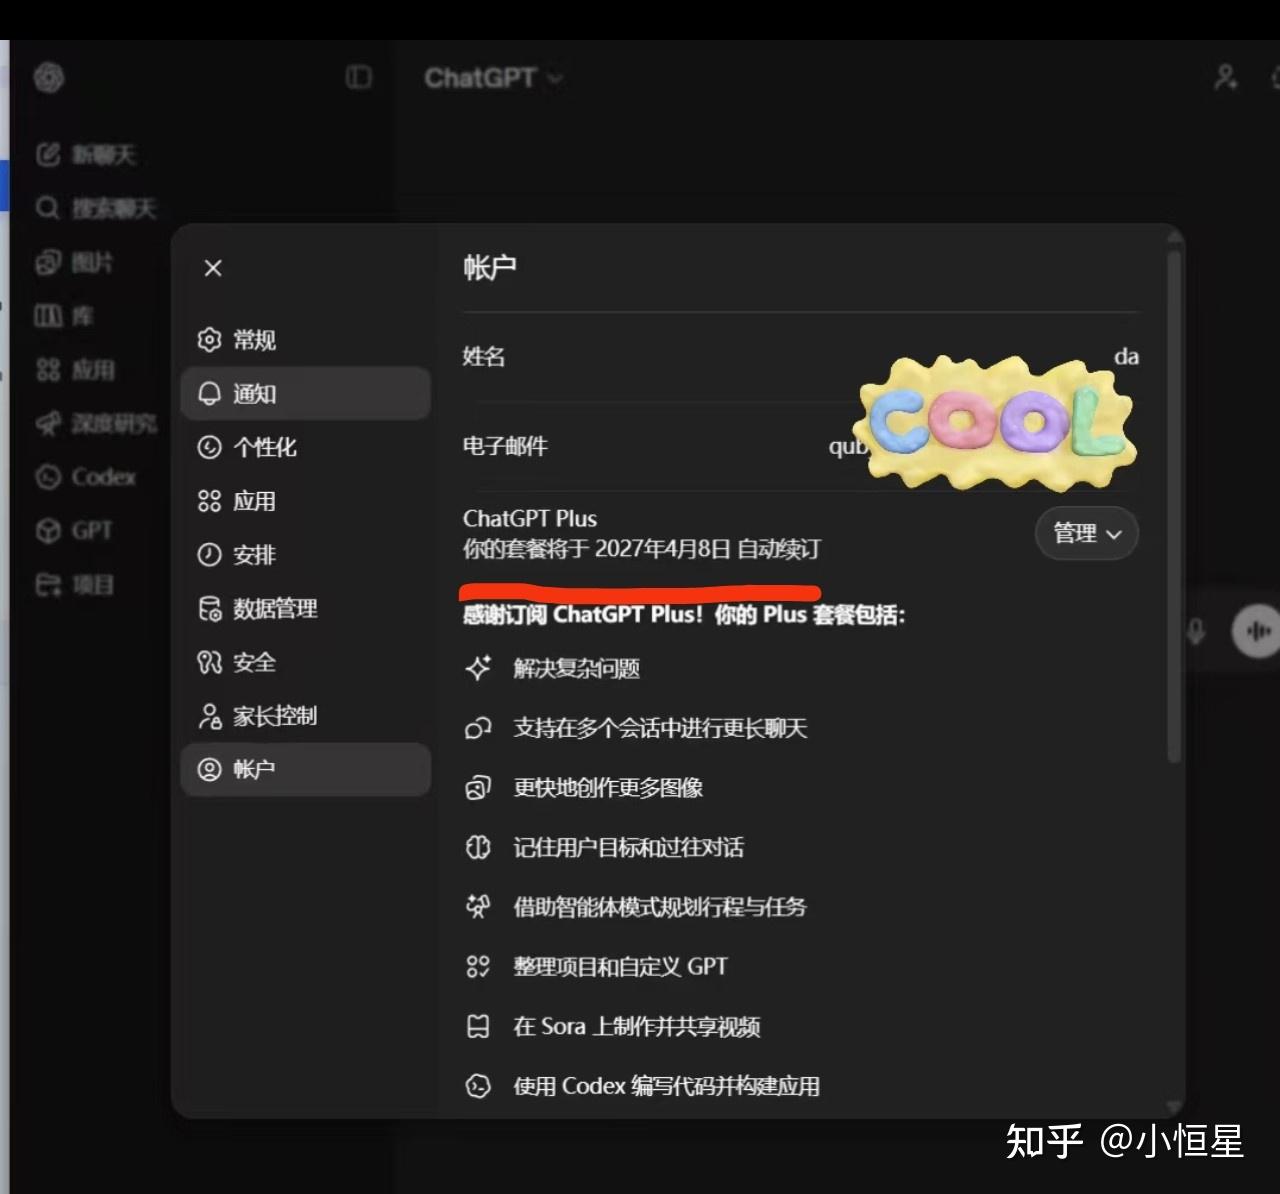Screen dimensions: 1280x1194
Task: Close the settings dialog with the X
Action: pos(213,268)
